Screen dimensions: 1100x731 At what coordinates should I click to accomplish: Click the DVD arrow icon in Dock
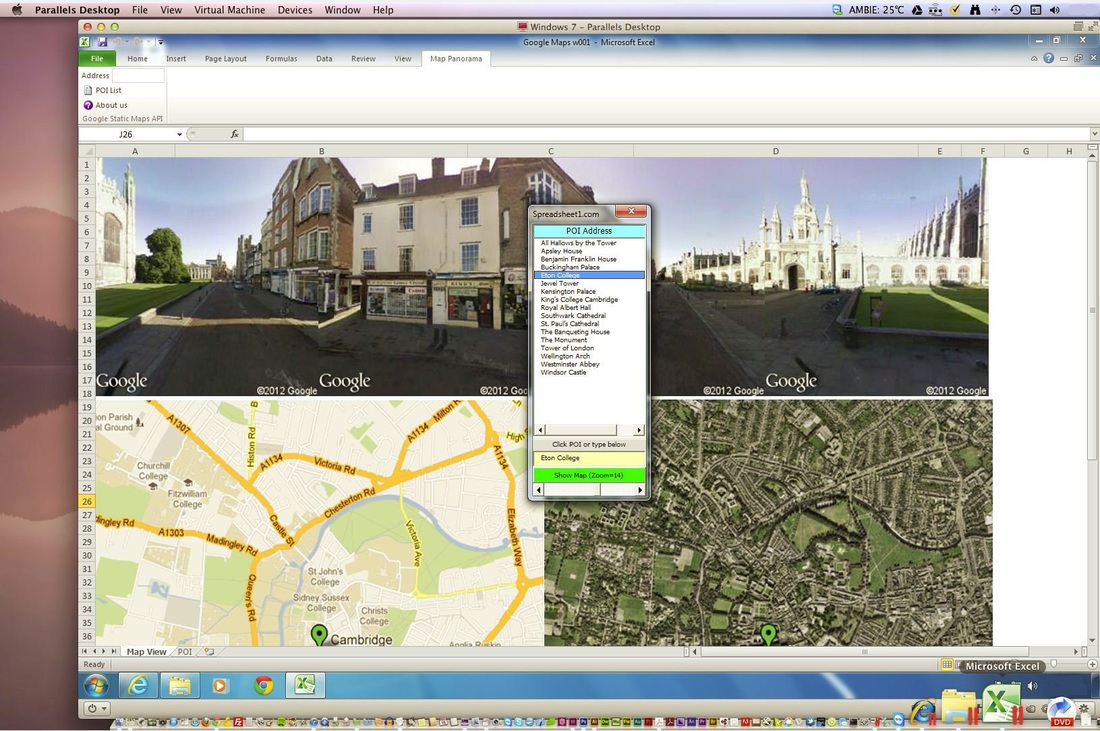tap(1061, 710)
